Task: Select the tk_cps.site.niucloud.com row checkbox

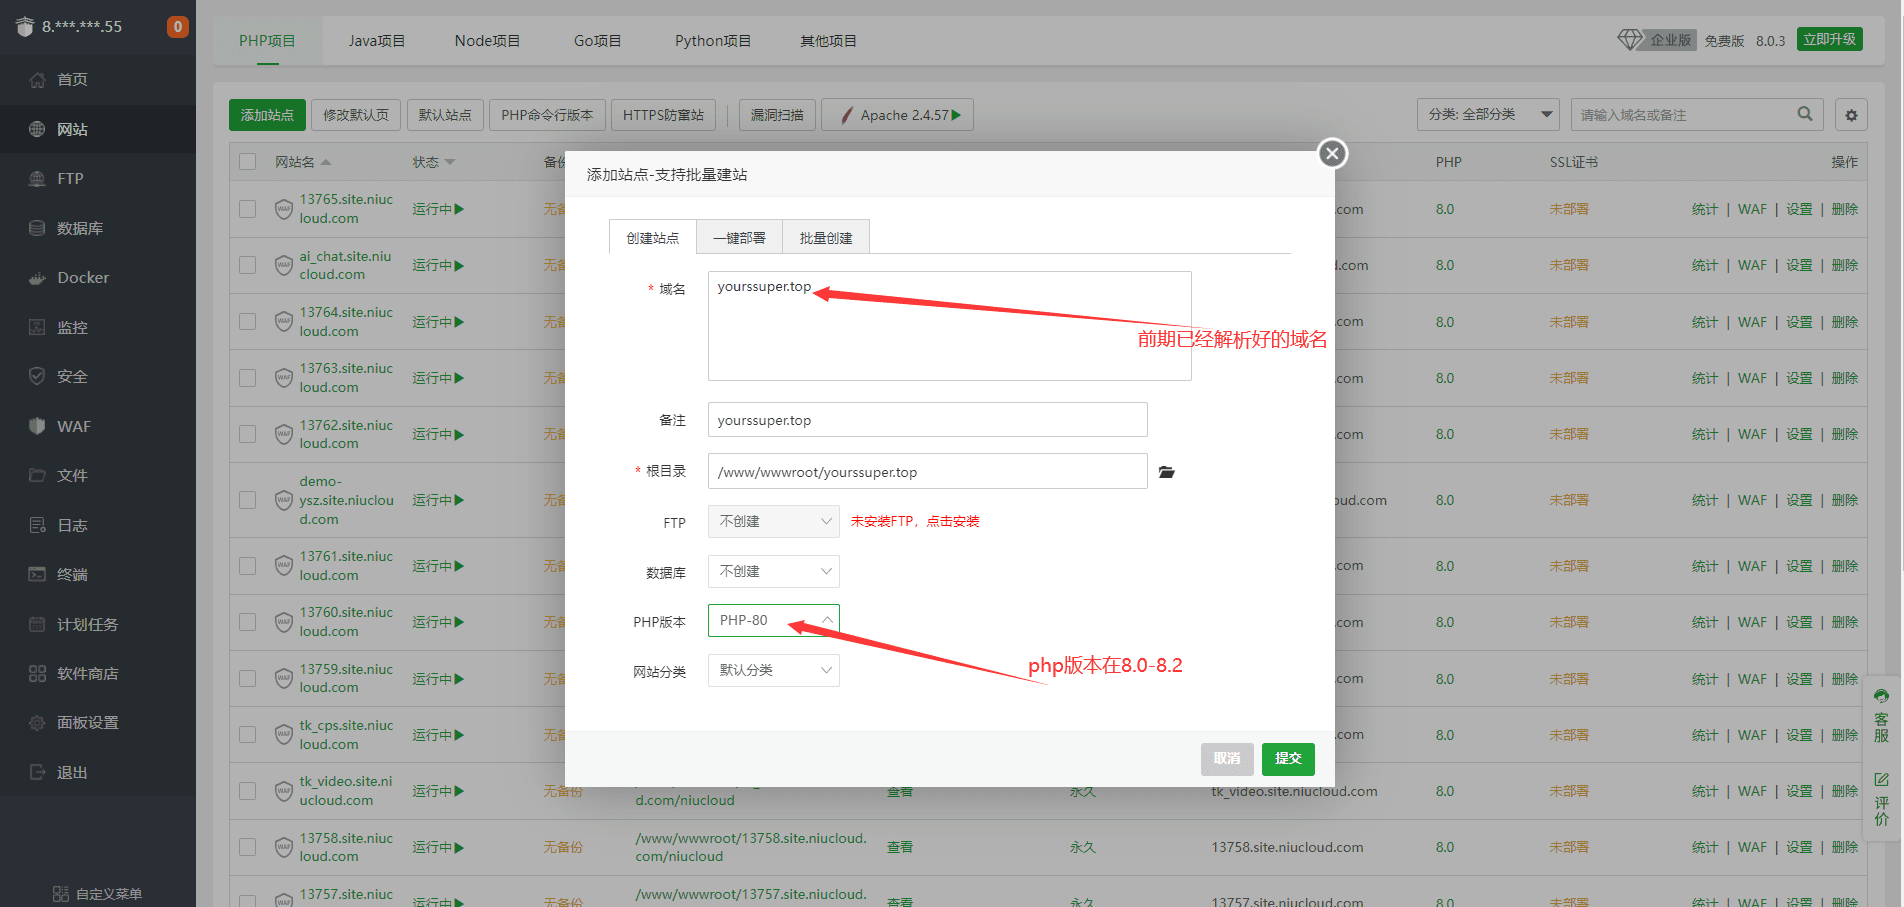Action: tap(248, 735)
